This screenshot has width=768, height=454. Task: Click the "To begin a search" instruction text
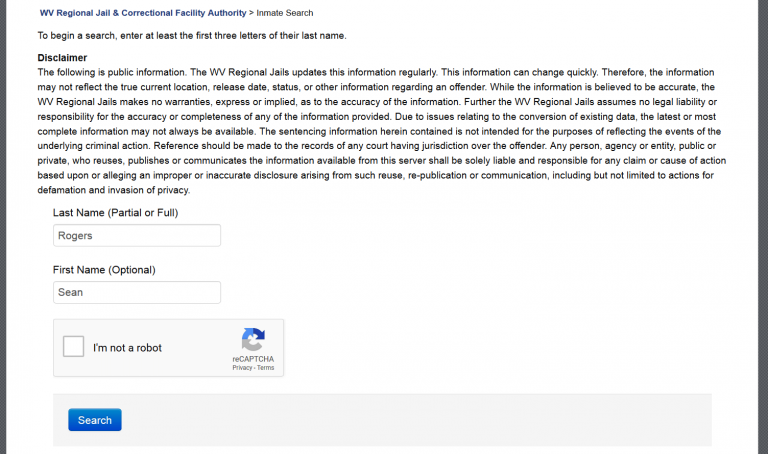click(192, 36)
